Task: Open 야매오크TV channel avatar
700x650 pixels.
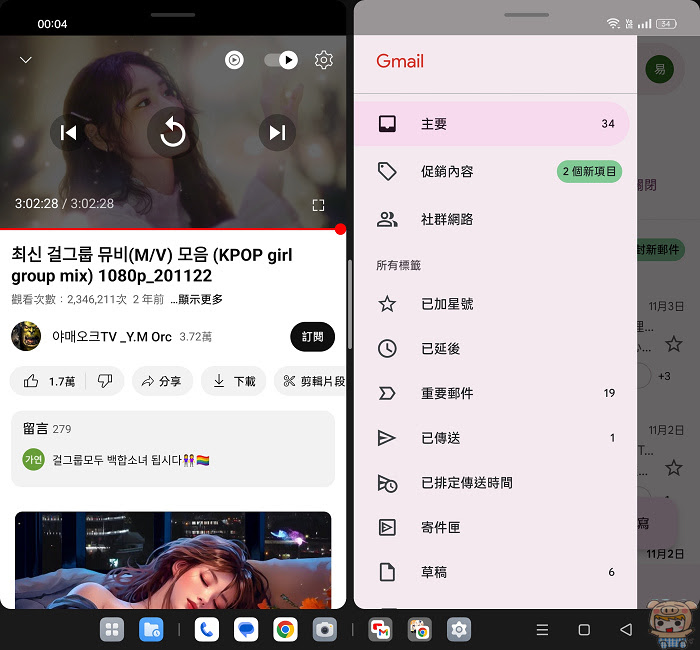Action: pyautogui.click(x=26, y=336)
